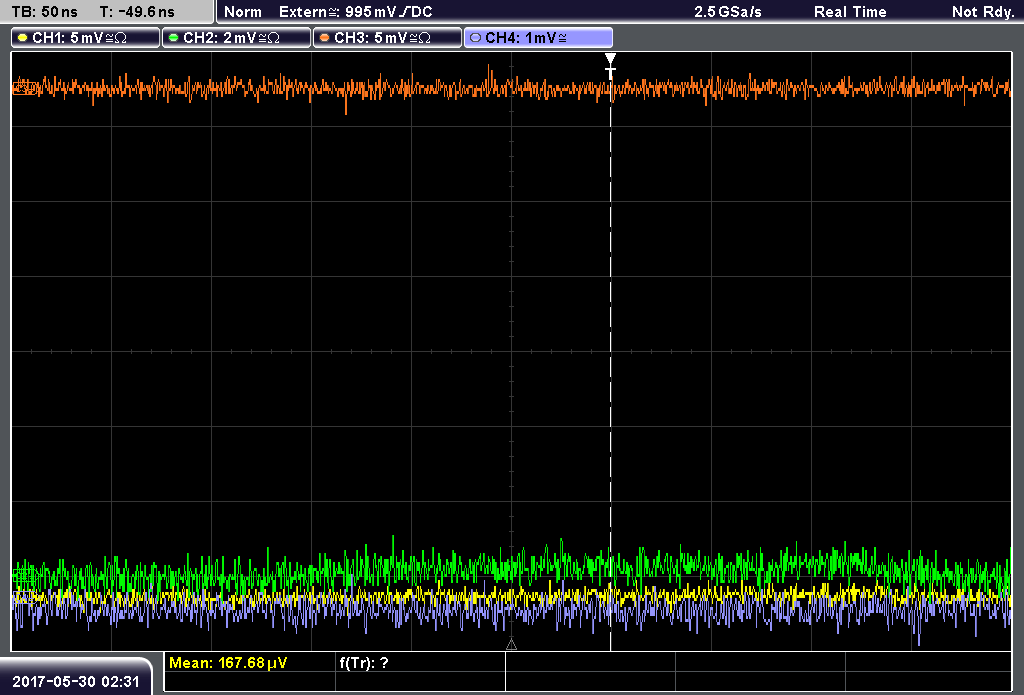This screenshot has width=1024, height=695.
Task: Click the yellow CH1 indicator dot
Action: (x=23, y=38)
